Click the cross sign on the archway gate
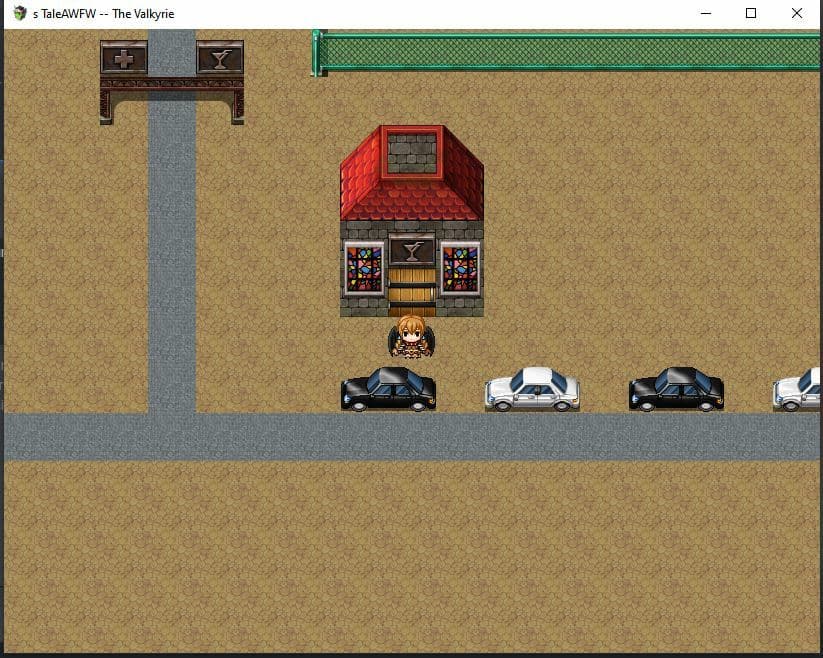The height and width of the screenshot is (658, 823). tap(124, 58)
